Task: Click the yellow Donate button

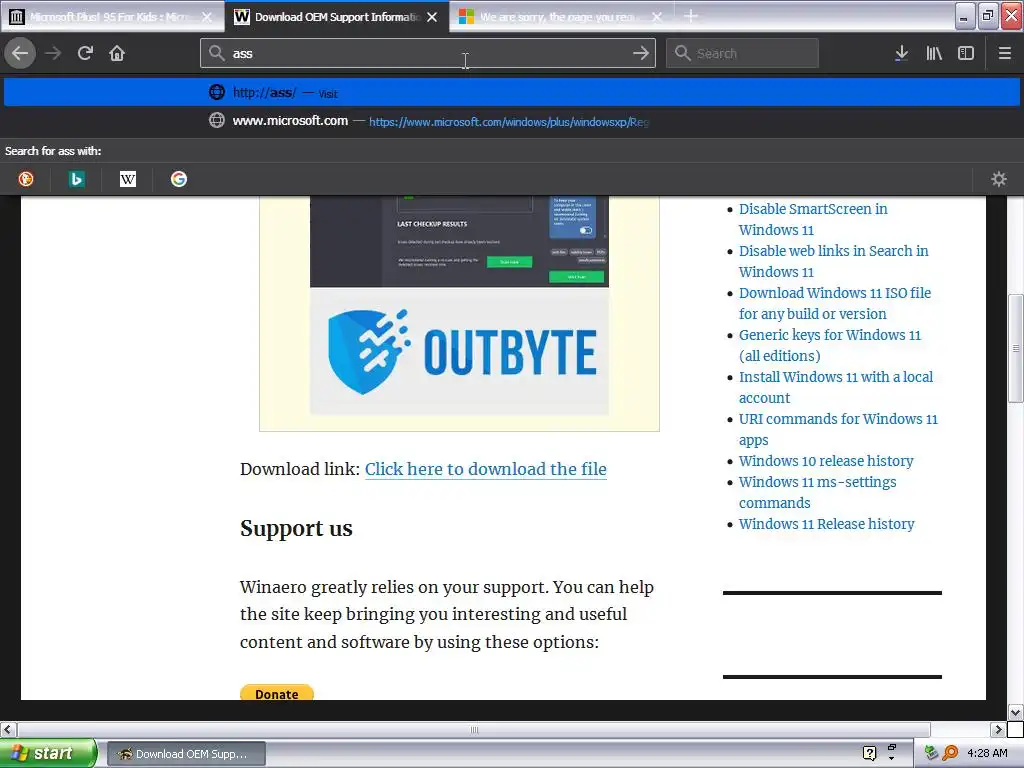Action: click(277, 693)
